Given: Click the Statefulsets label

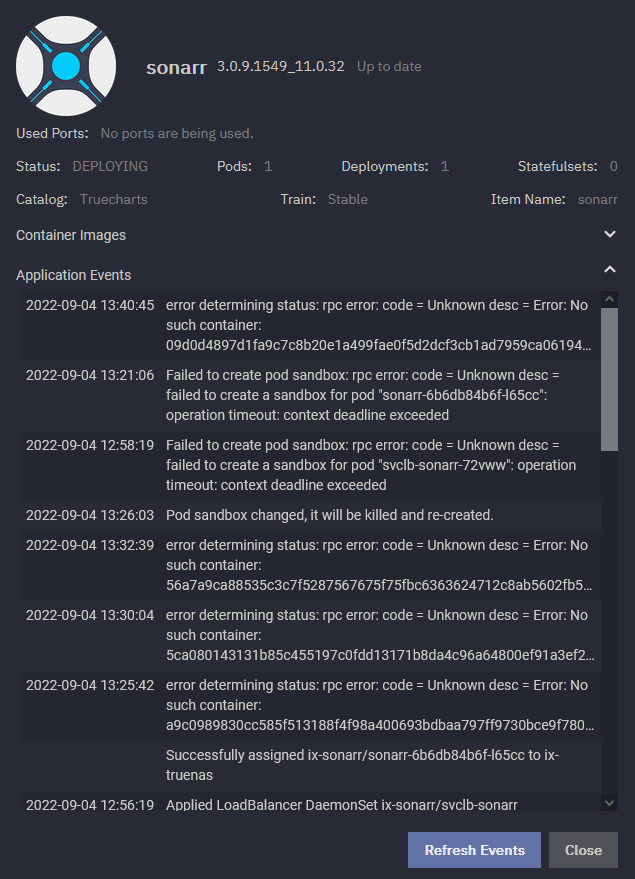Looking at the screenshot, I should [x=558, y=166].
